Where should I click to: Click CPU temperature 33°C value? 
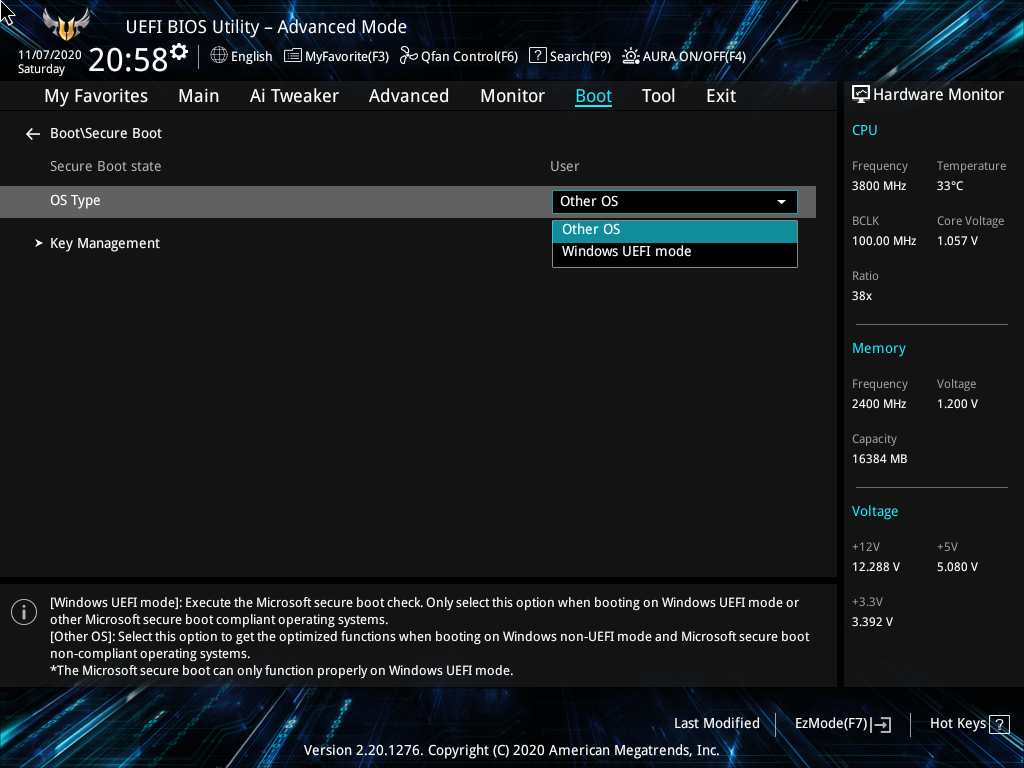pos(950,185)
